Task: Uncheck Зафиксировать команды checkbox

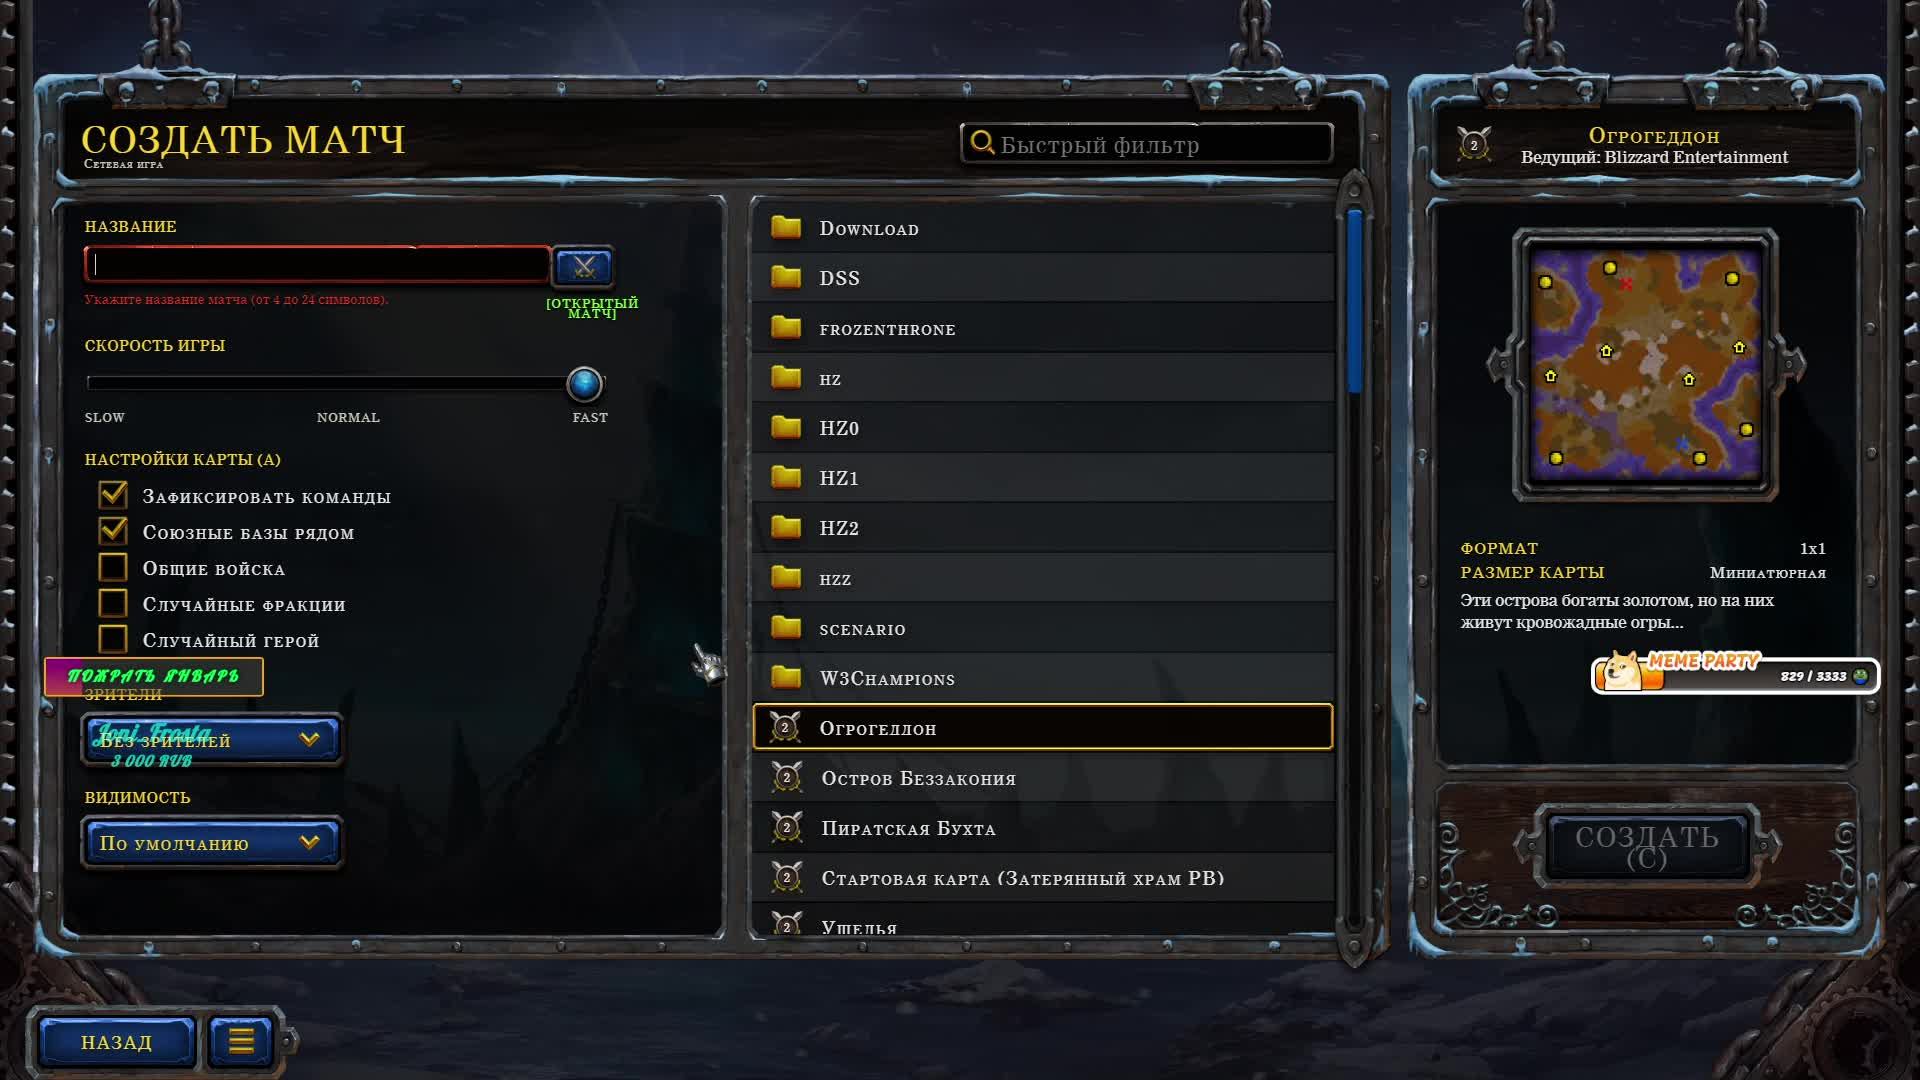Action: 113,495
